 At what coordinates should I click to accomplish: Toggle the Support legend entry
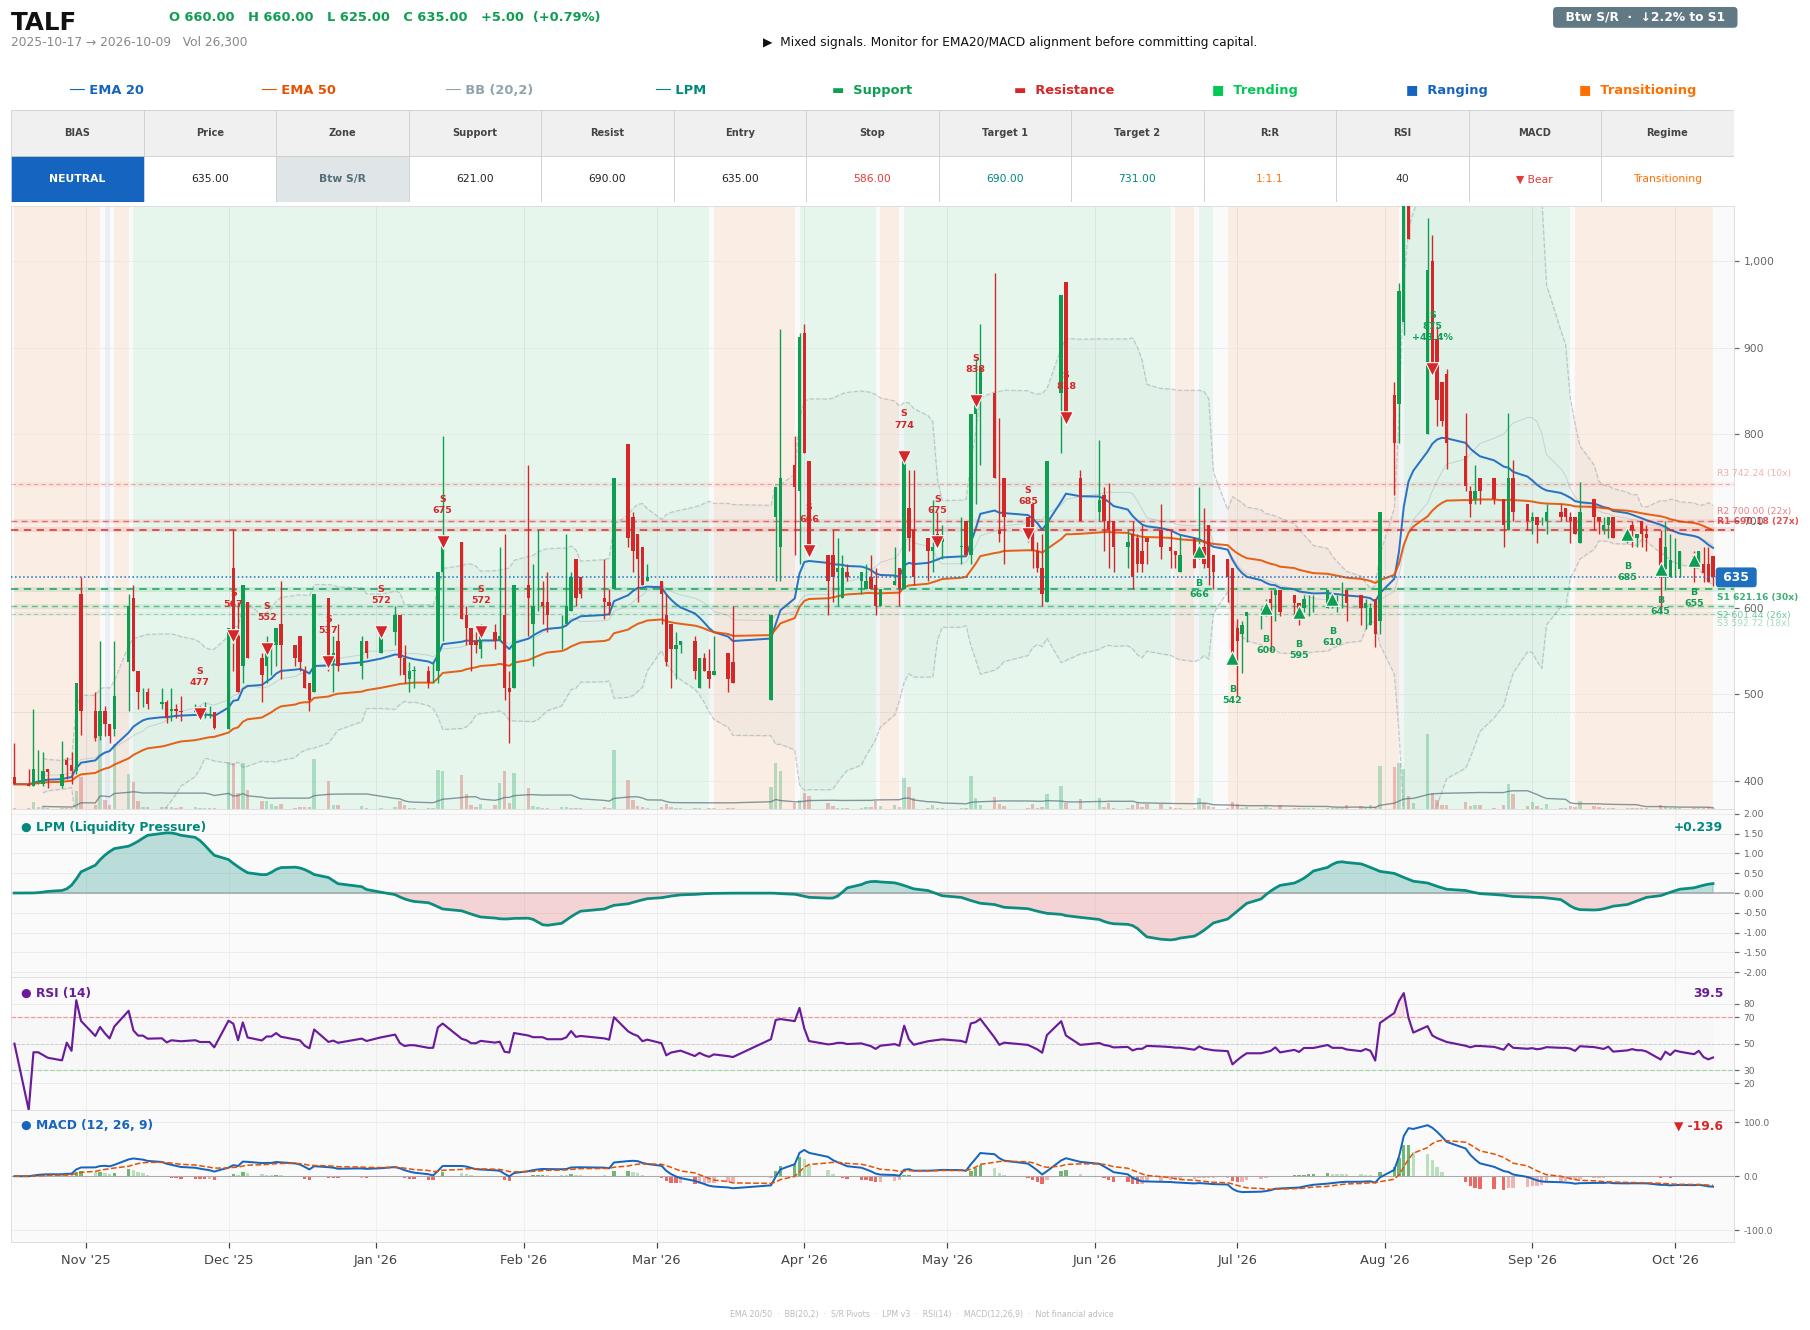pyautogui.click(x=872, y=90)
